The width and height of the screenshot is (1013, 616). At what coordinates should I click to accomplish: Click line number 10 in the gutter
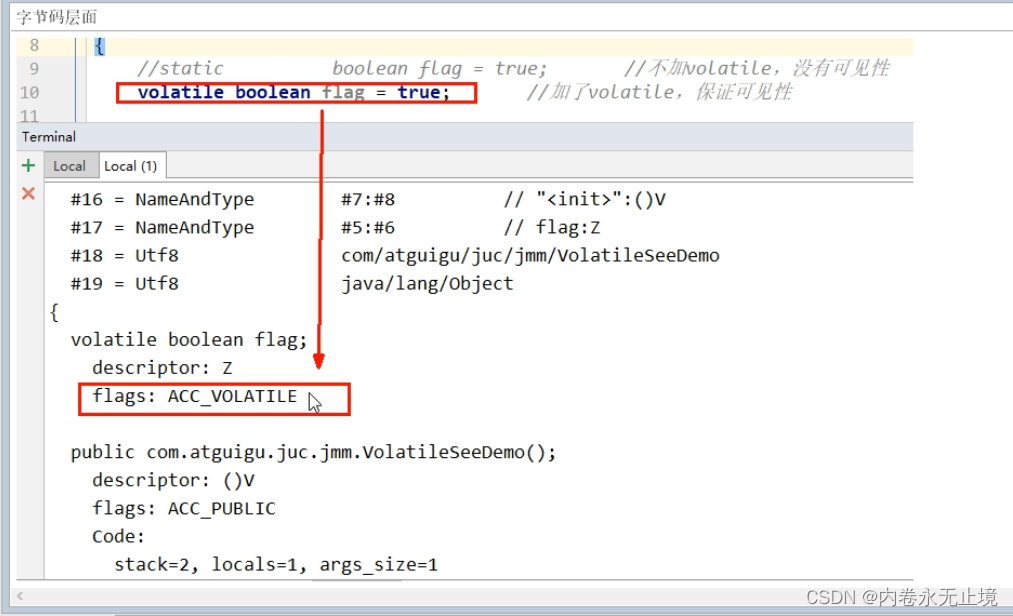[30, 92]
